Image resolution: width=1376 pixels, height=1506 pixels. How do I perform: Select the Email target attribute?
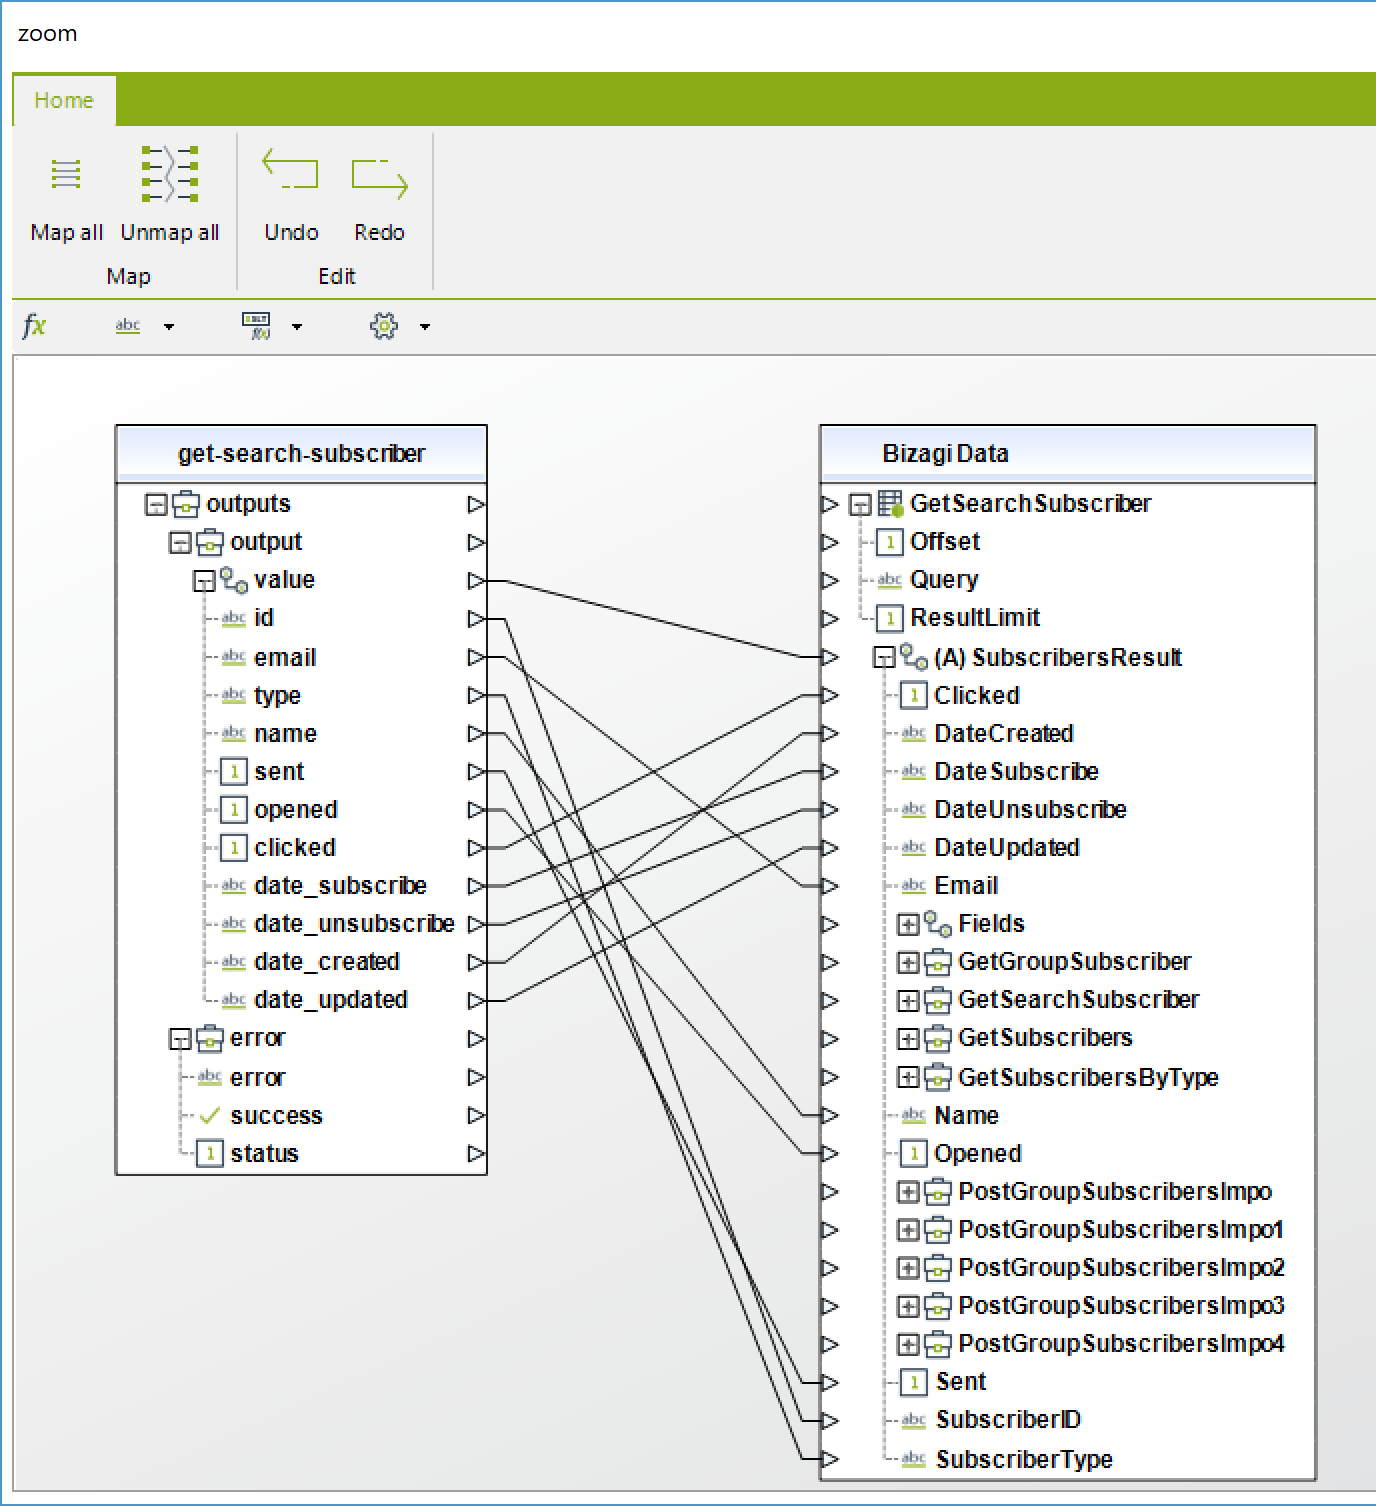tap(966, 885)
